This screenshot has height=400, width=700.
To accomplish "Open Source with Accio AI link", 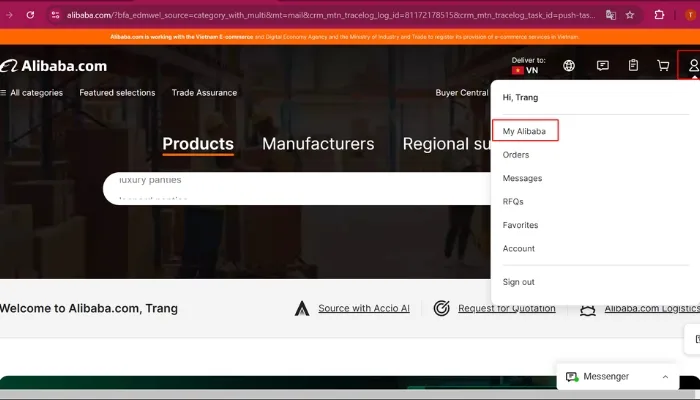I will pyautogui.click(x=364, y=308).
